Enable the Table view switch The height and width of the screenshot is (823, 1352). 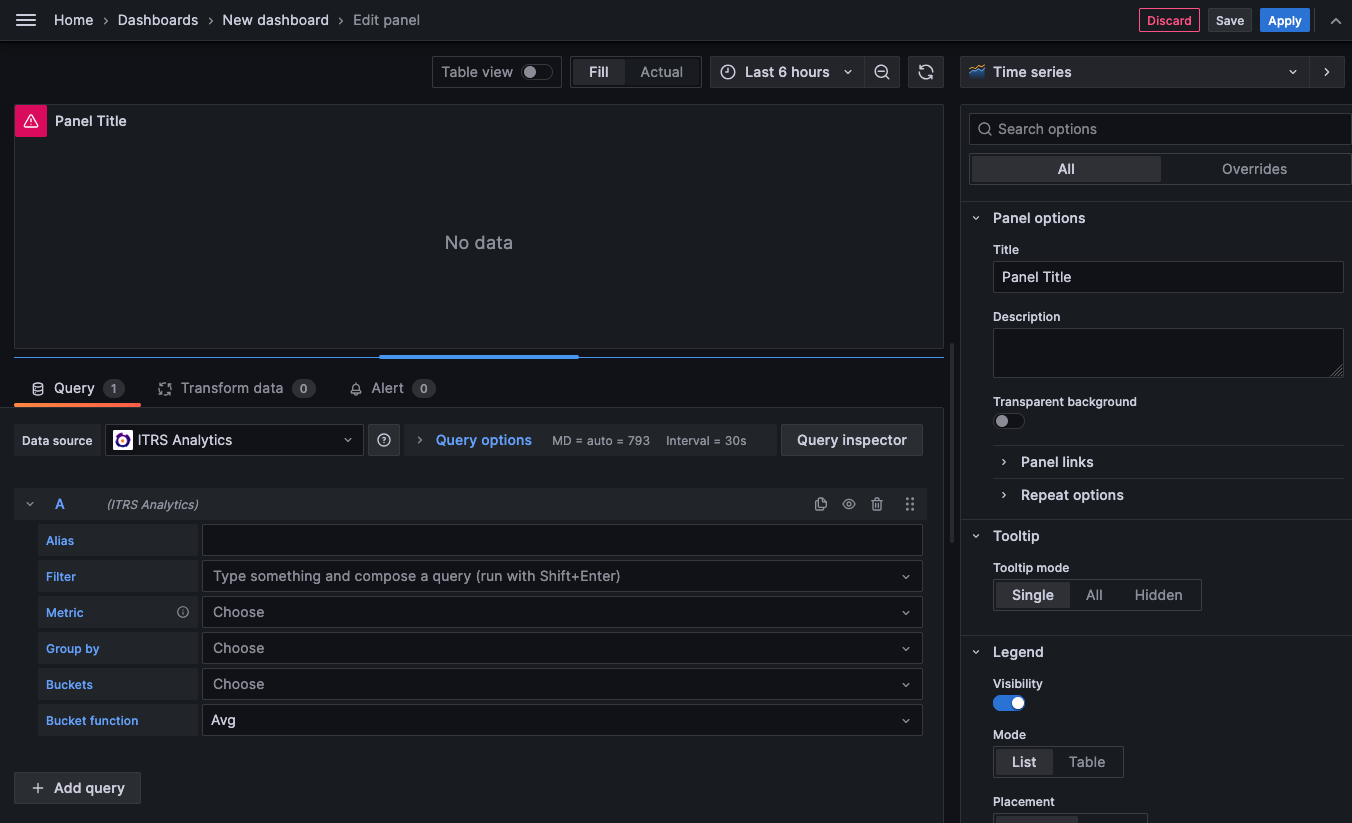(536, 72)
